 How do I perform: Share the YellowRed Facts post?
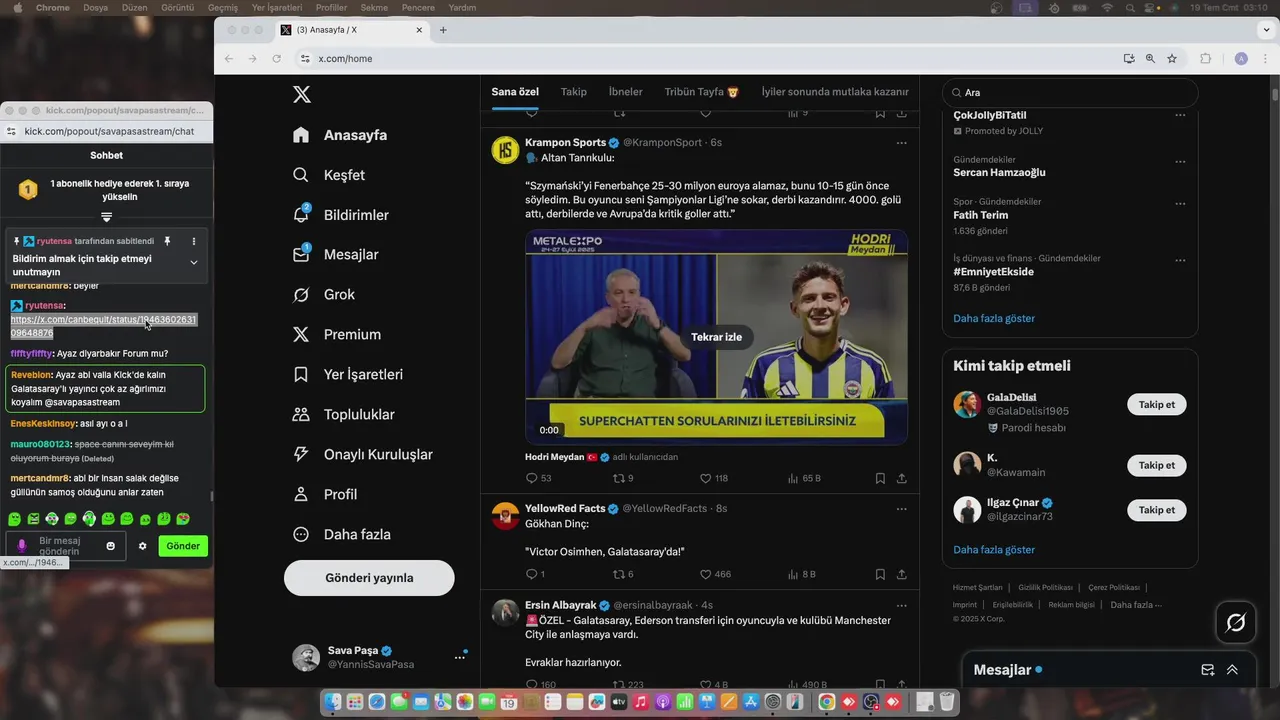[902, 574]
